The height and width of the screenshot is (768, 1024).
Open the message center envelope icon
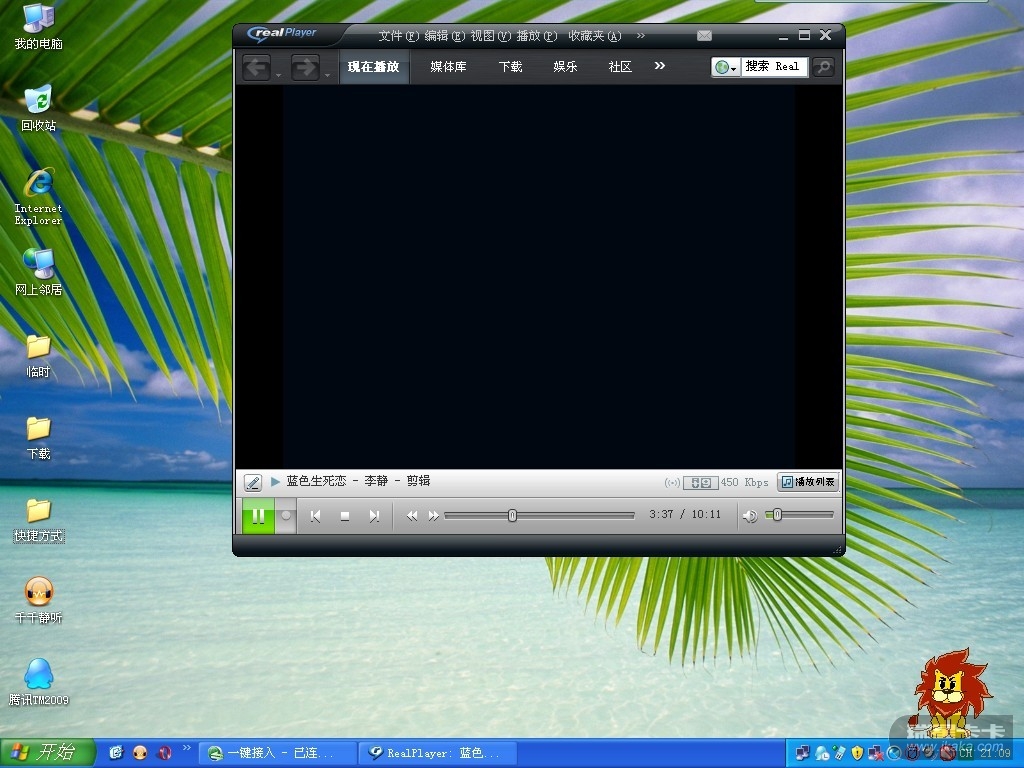[704, 36]
